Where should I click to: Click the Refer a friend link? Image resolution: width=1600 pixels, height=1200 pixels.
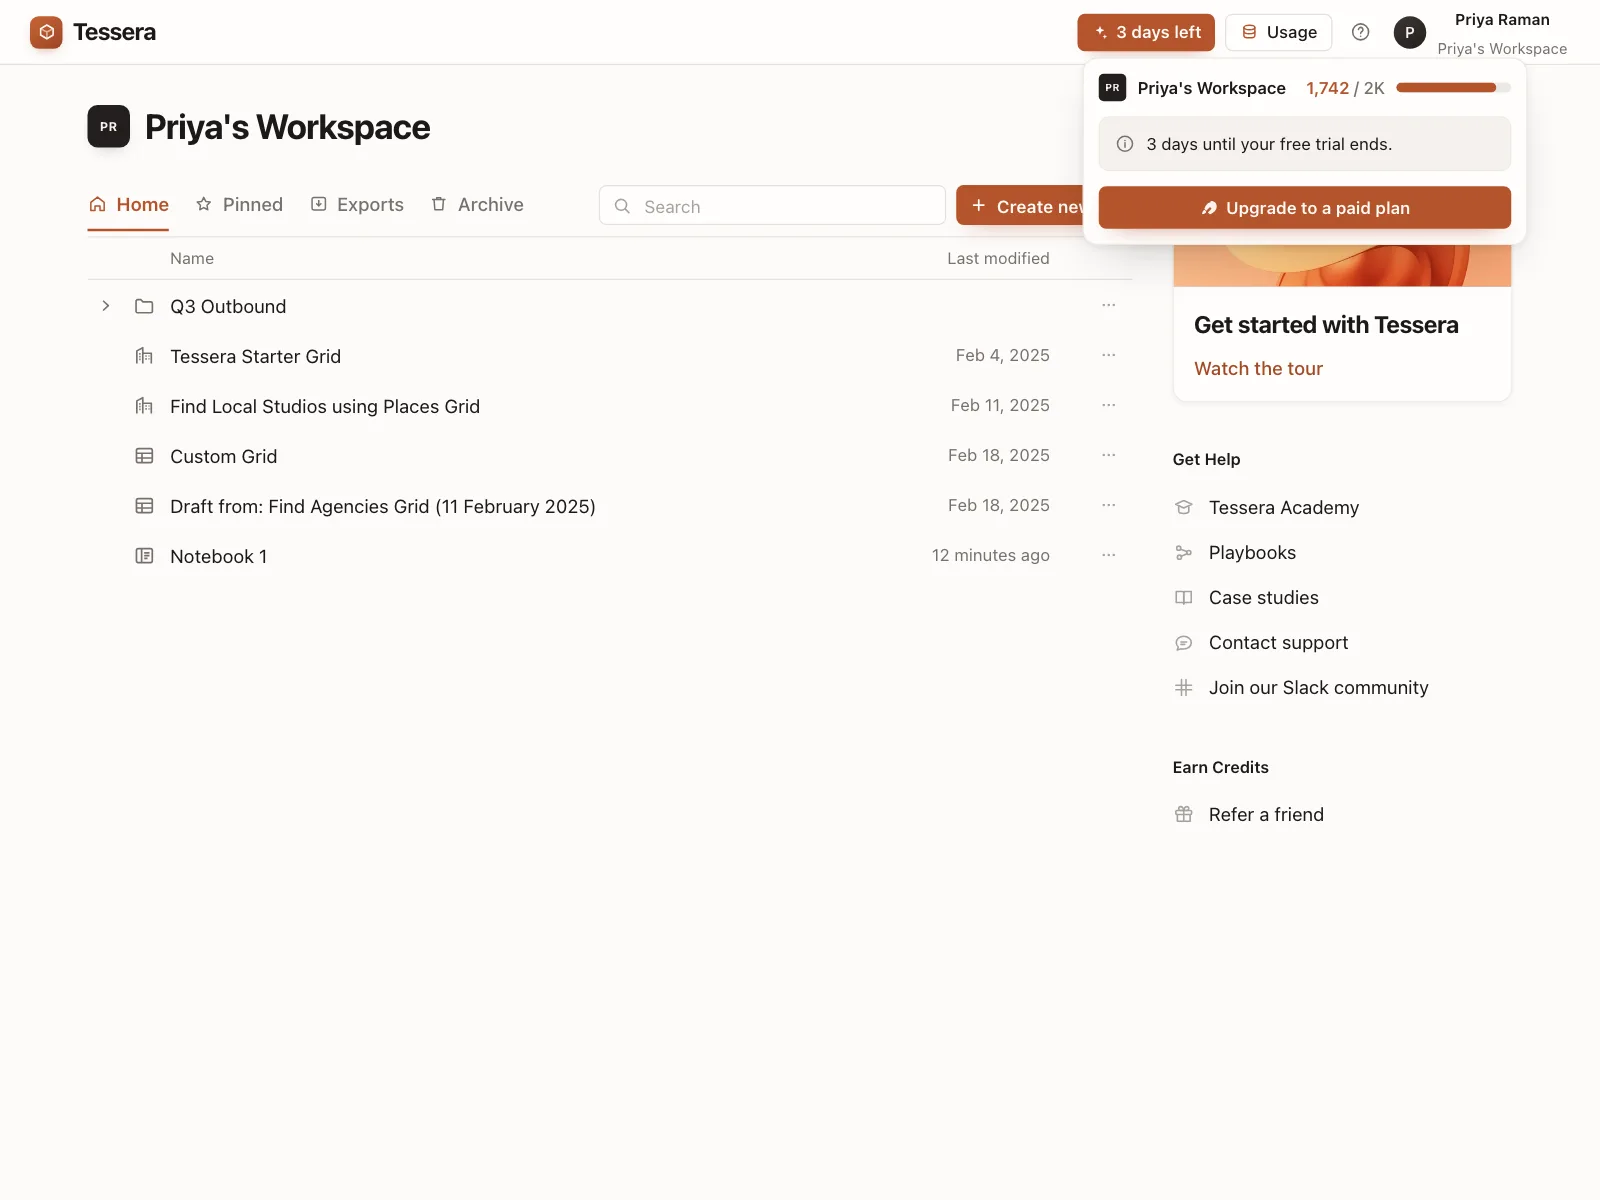(x=1266, y=815)
